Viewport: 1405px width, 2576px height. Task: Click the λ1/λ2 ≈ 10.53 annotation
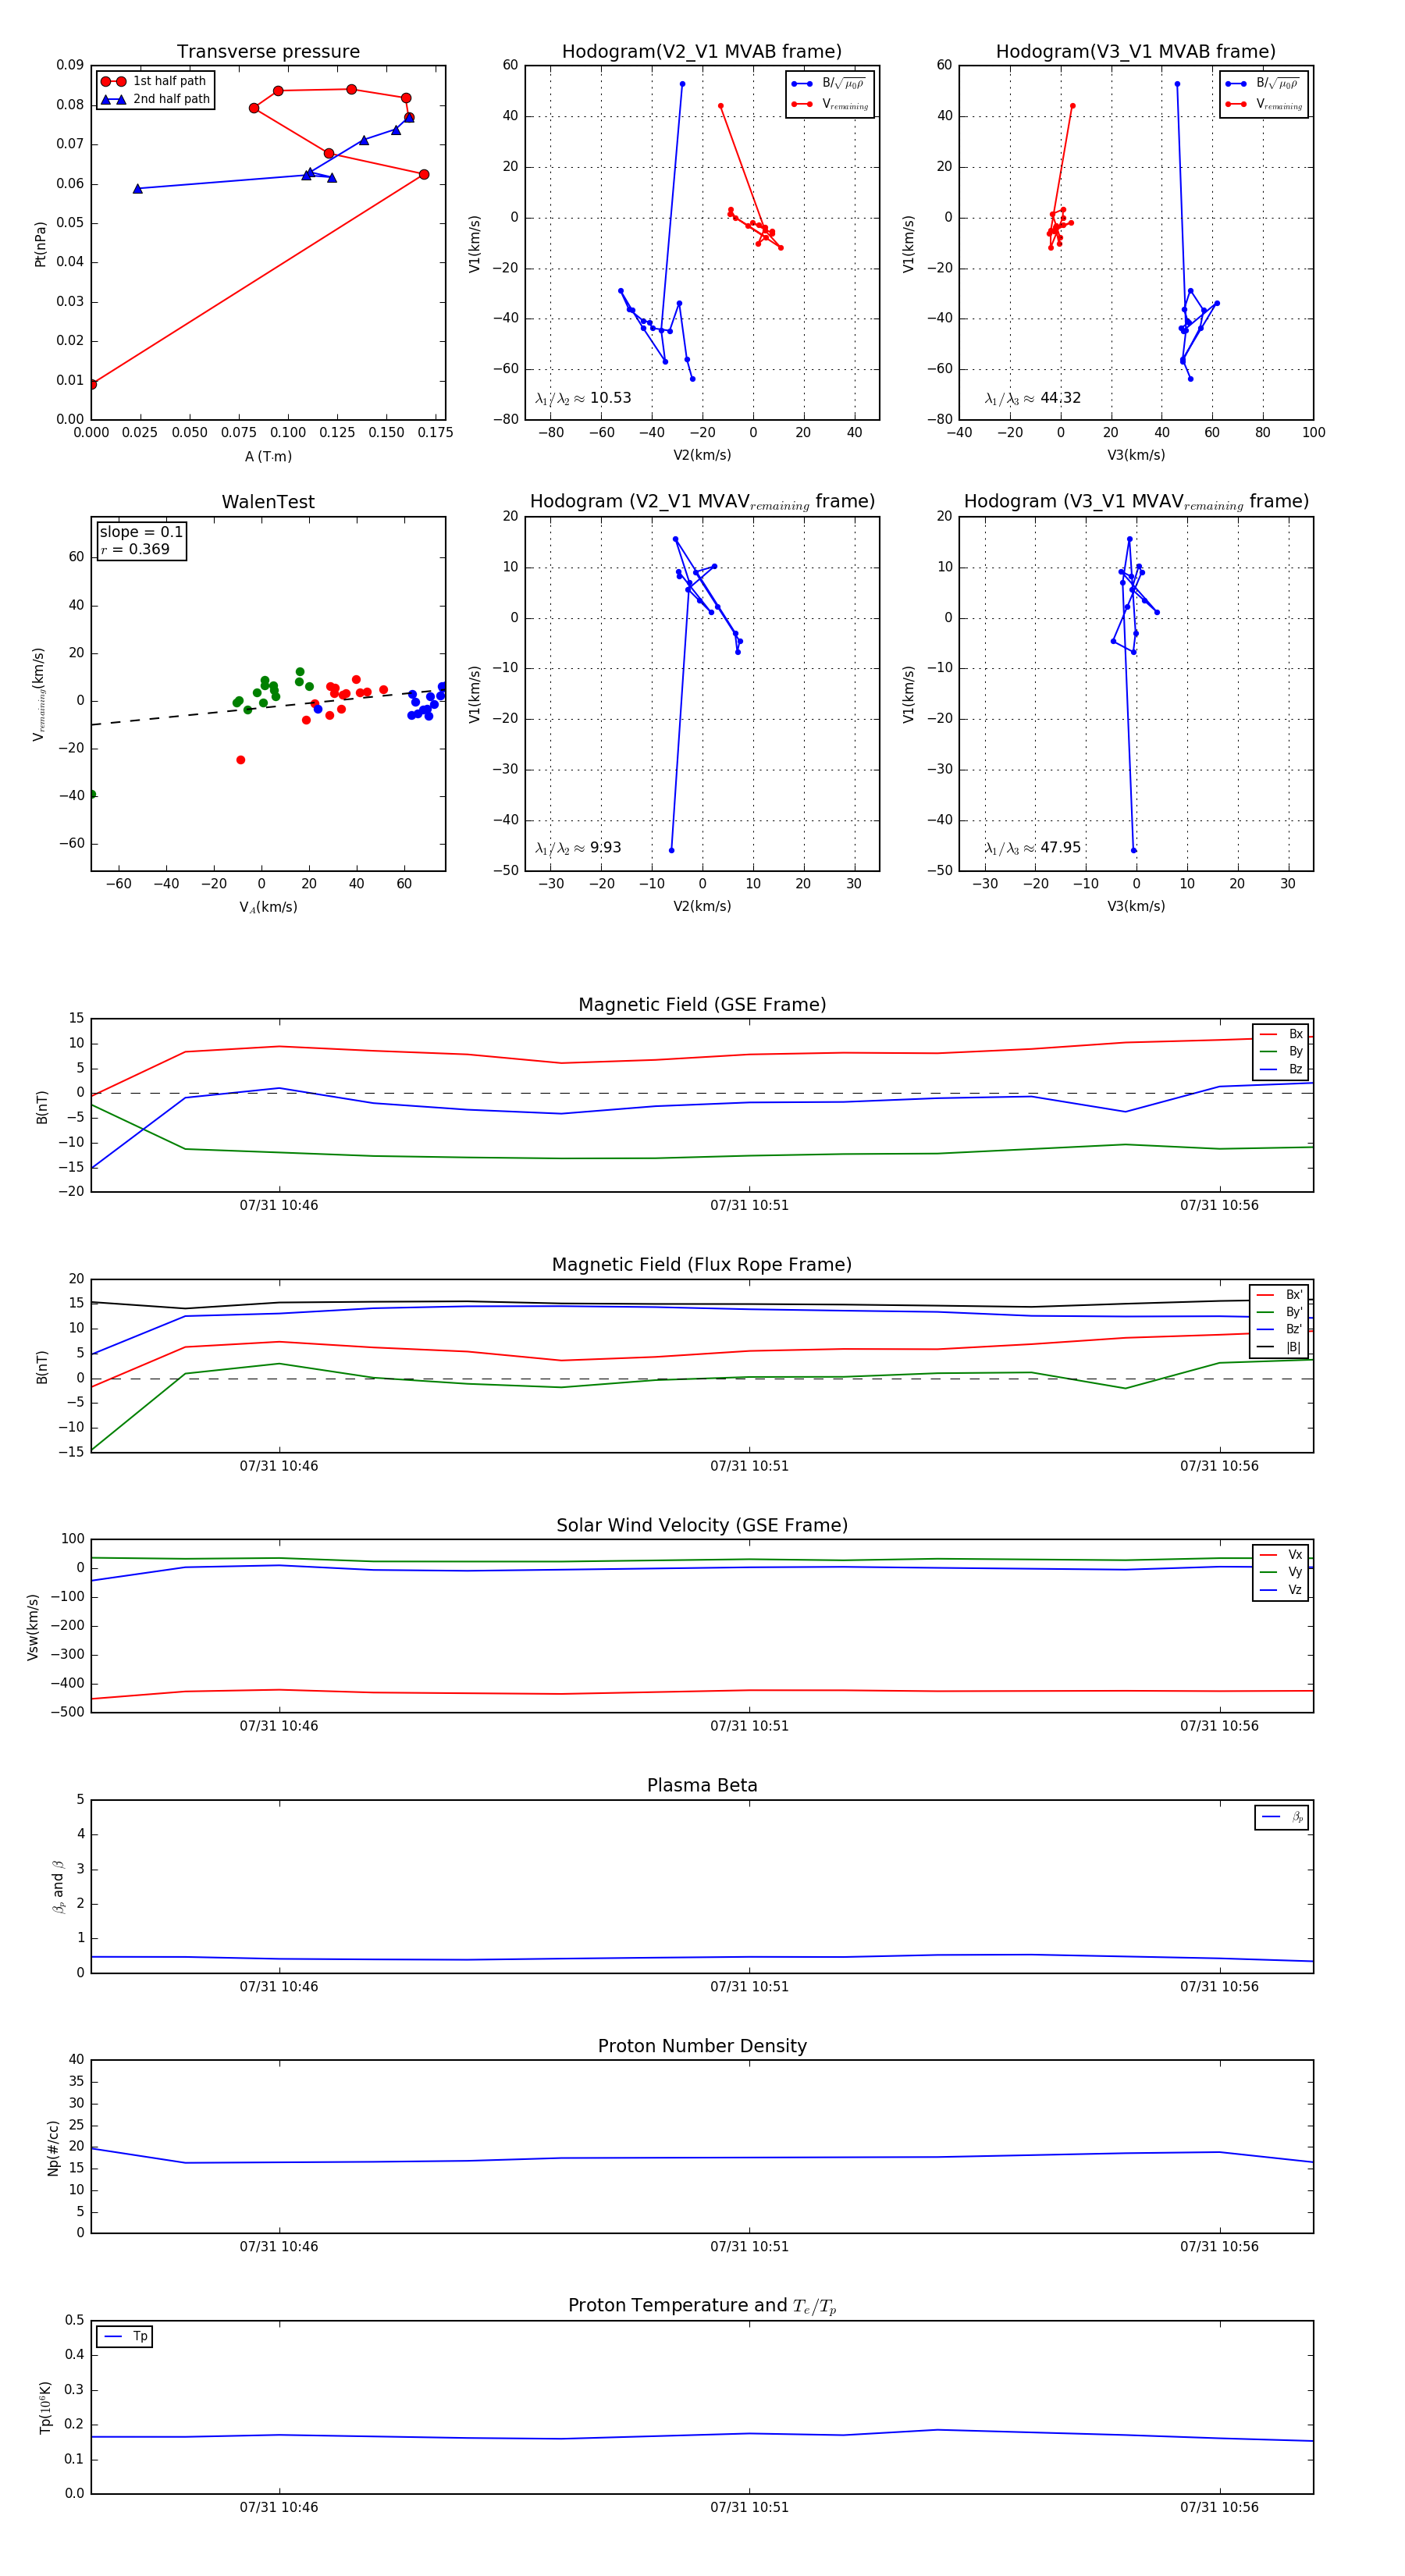(583, 398)
